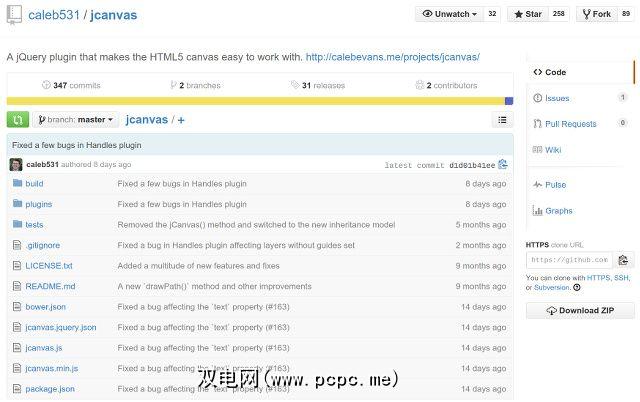
Task: Copy latest commit SHA with clipboard icon
Action: click(503, 164)
